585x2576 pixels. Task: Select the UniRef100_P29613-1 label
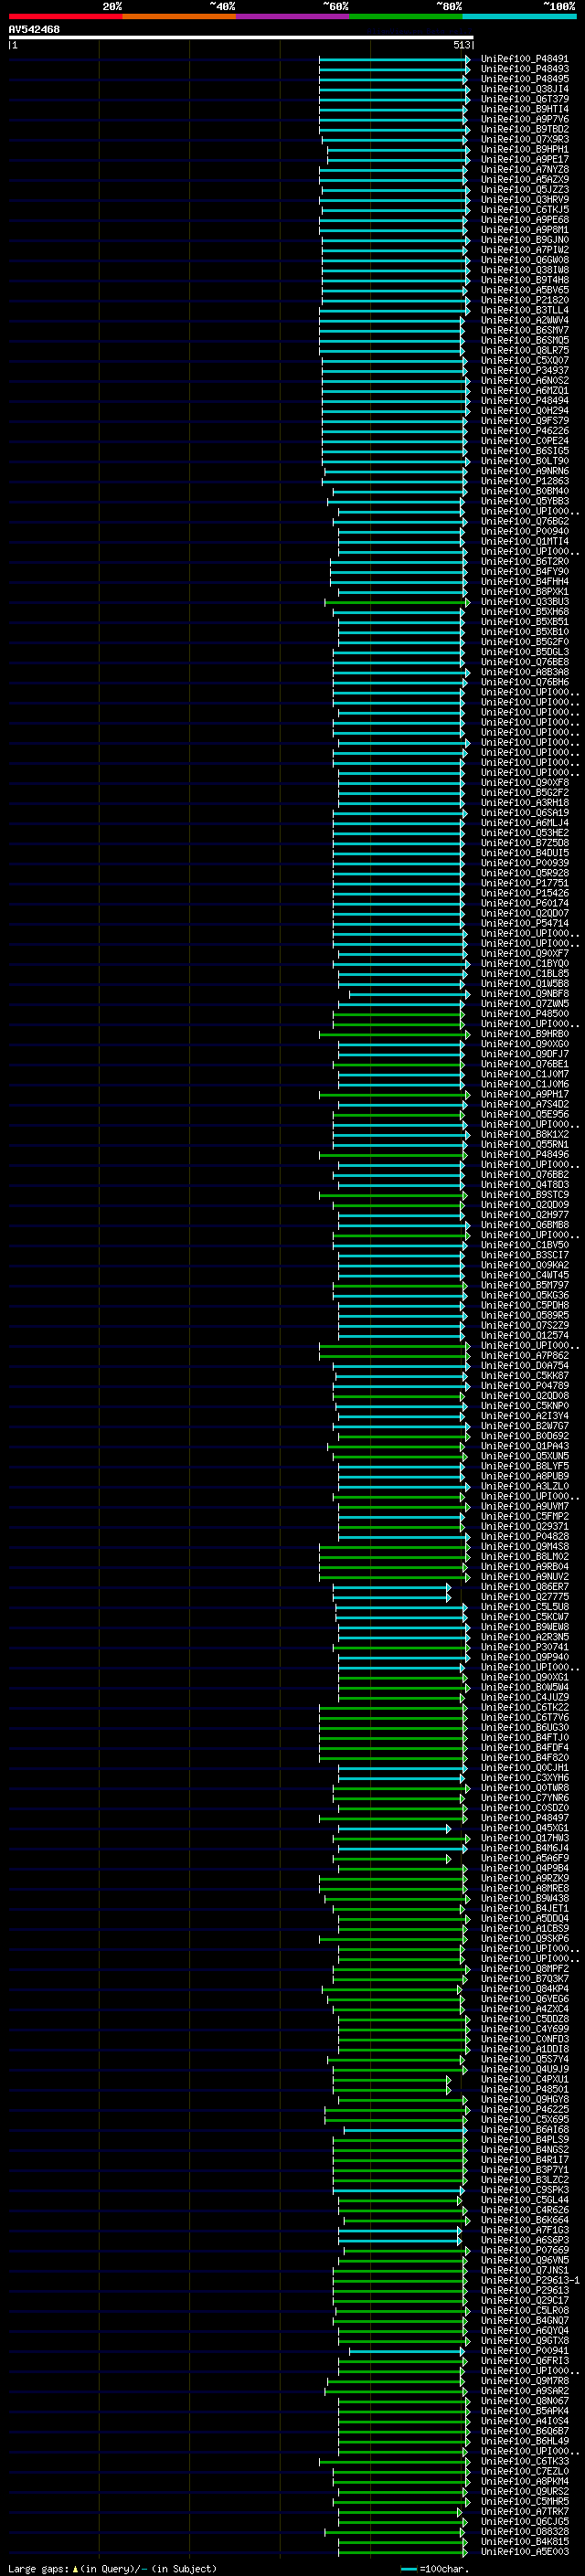tap(530, 2280)
